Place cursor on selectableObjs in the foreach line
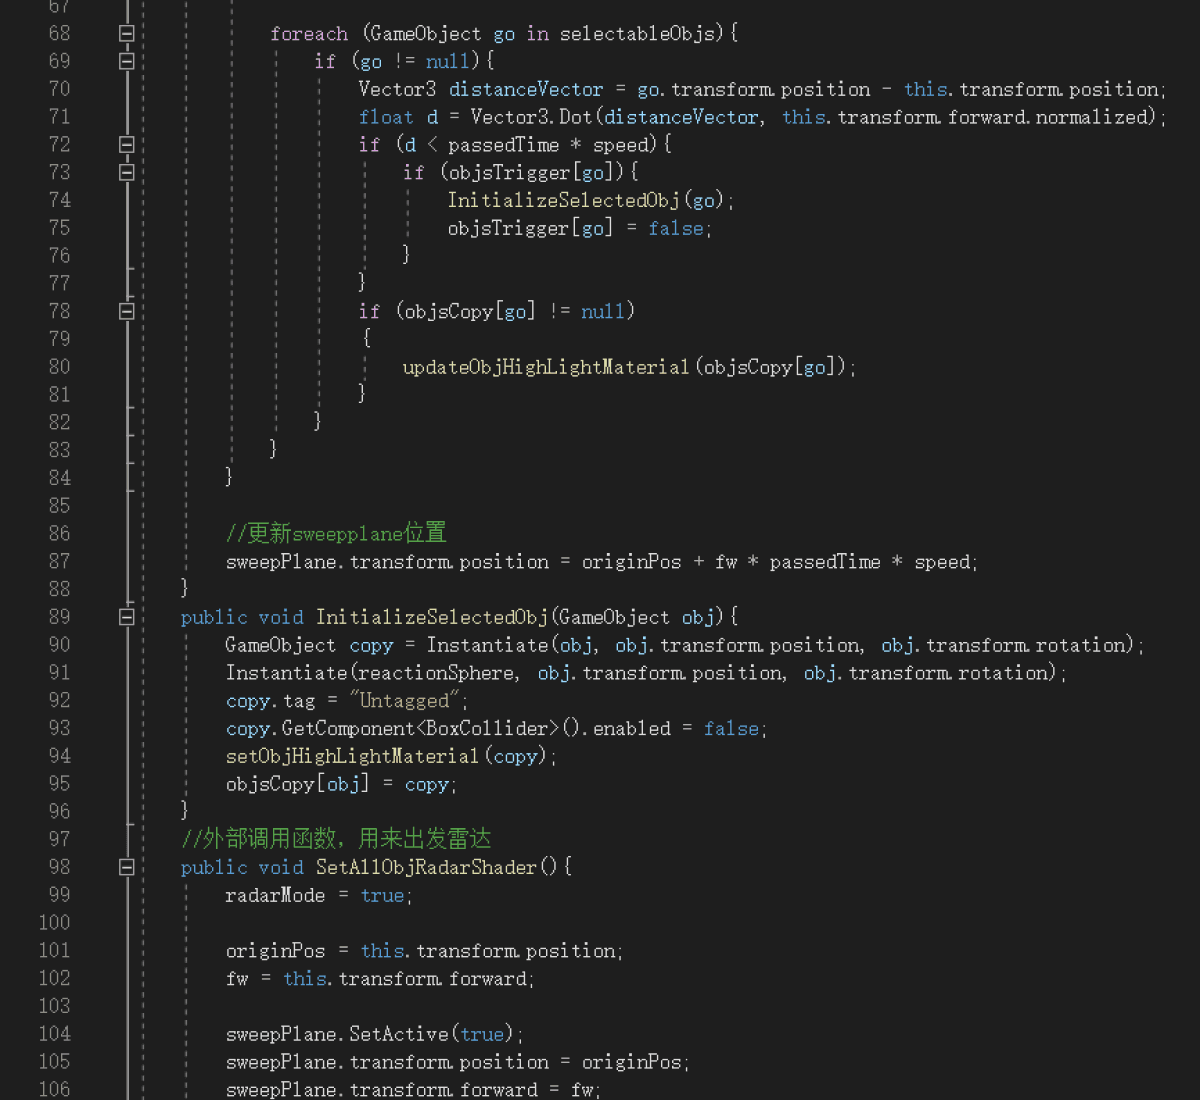Viewport: 1200px width, 1100px height. 638,34
